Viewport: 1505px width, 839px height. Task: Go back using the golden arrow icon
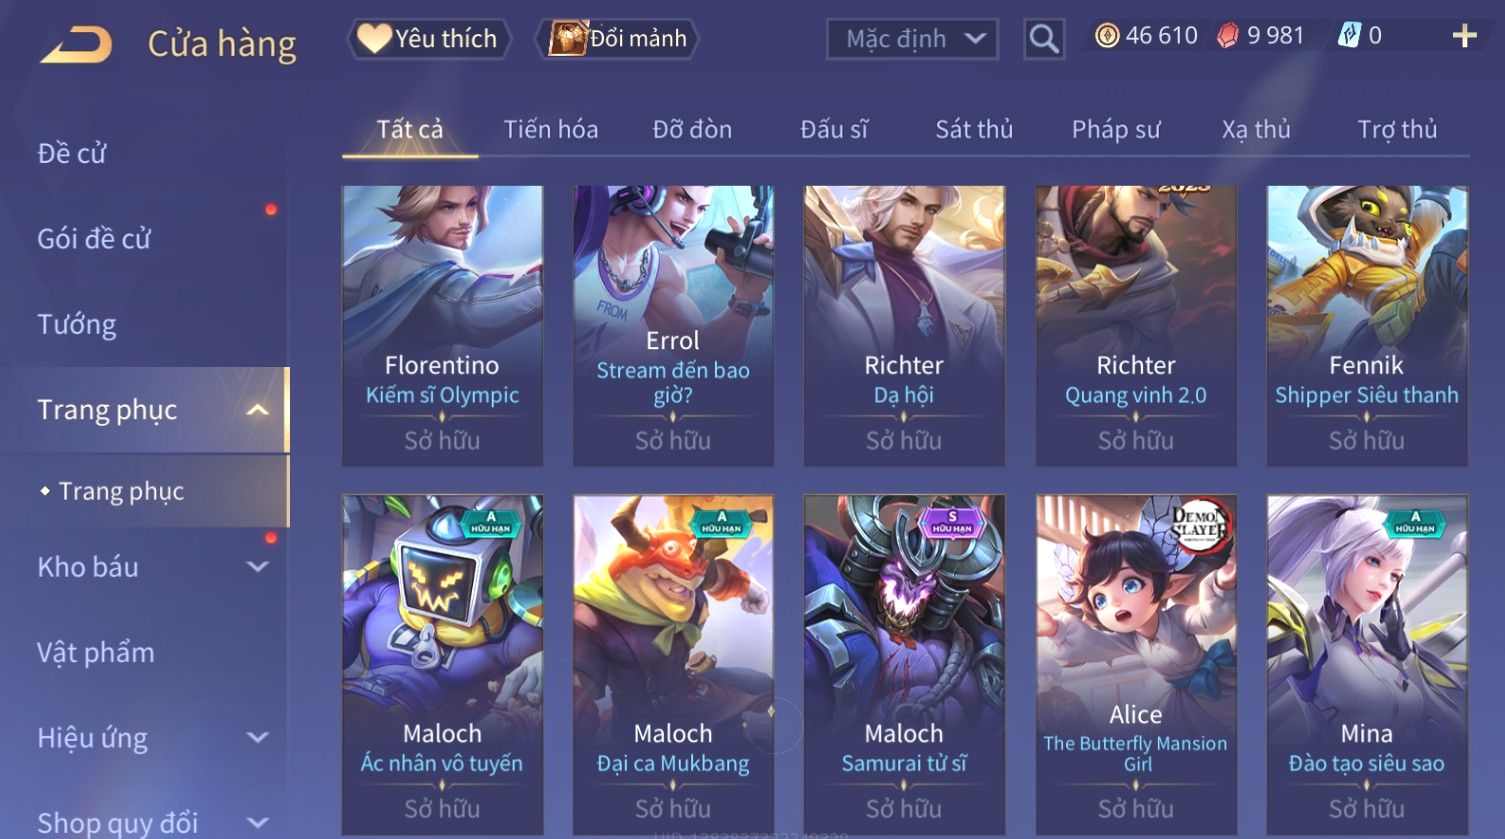[76, 45]
